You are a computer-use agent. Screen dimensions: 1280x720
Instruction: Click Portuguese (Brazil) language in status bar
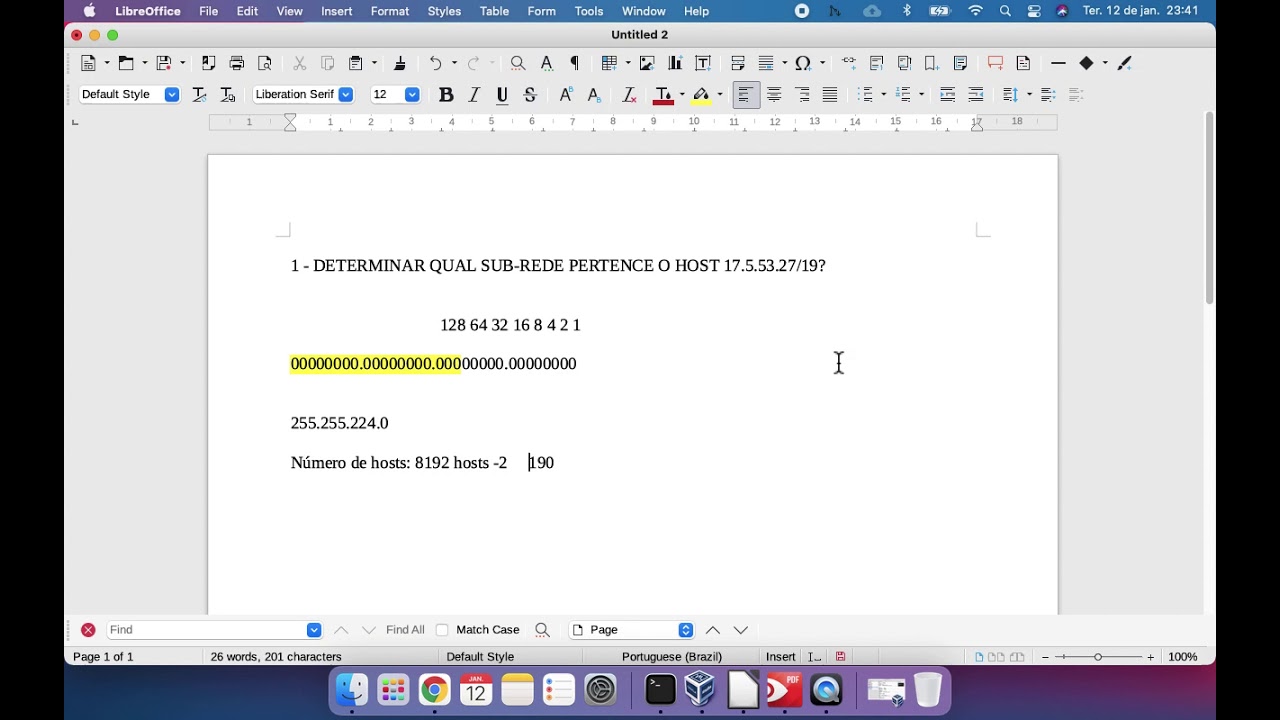672,657
